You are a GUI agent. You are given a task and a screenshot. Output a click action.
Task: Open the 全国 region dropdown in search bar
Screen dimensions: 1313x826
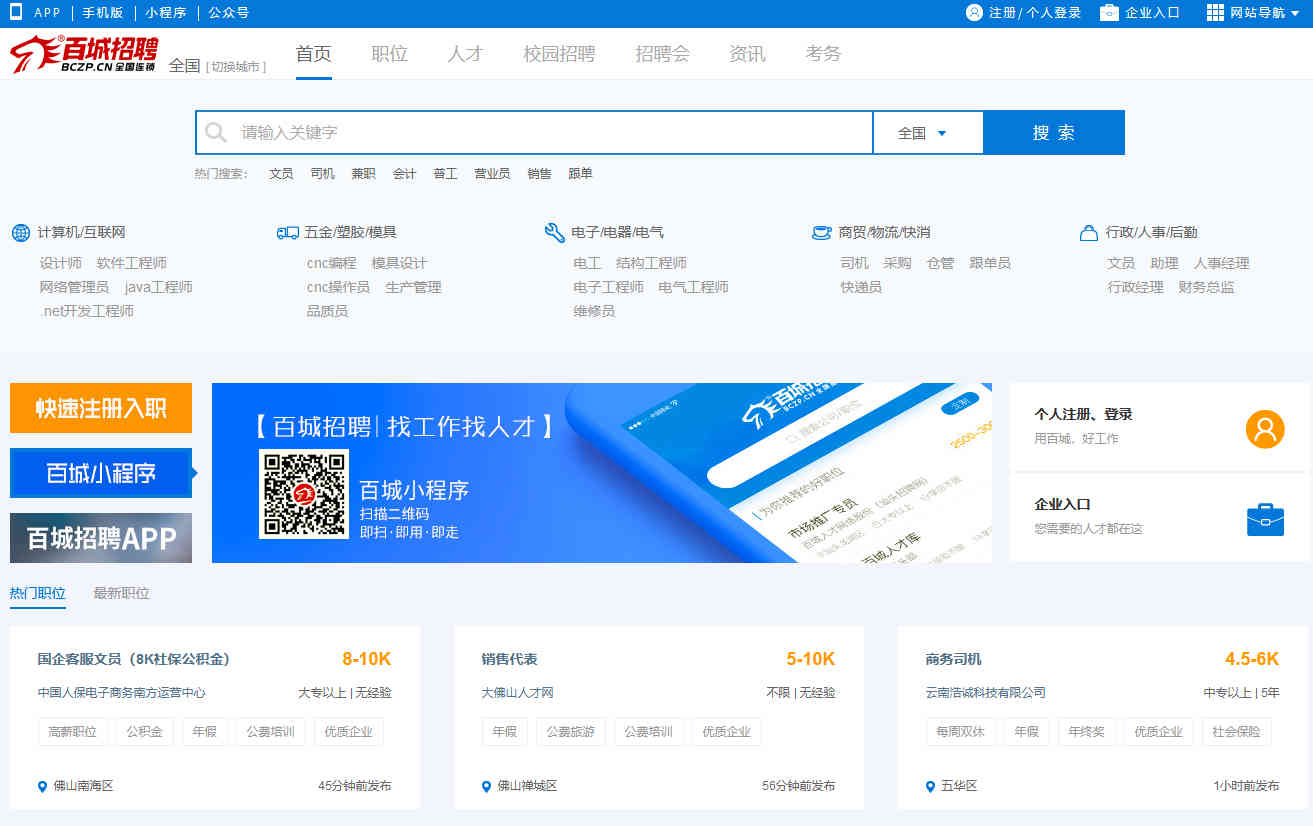(928, 132)
